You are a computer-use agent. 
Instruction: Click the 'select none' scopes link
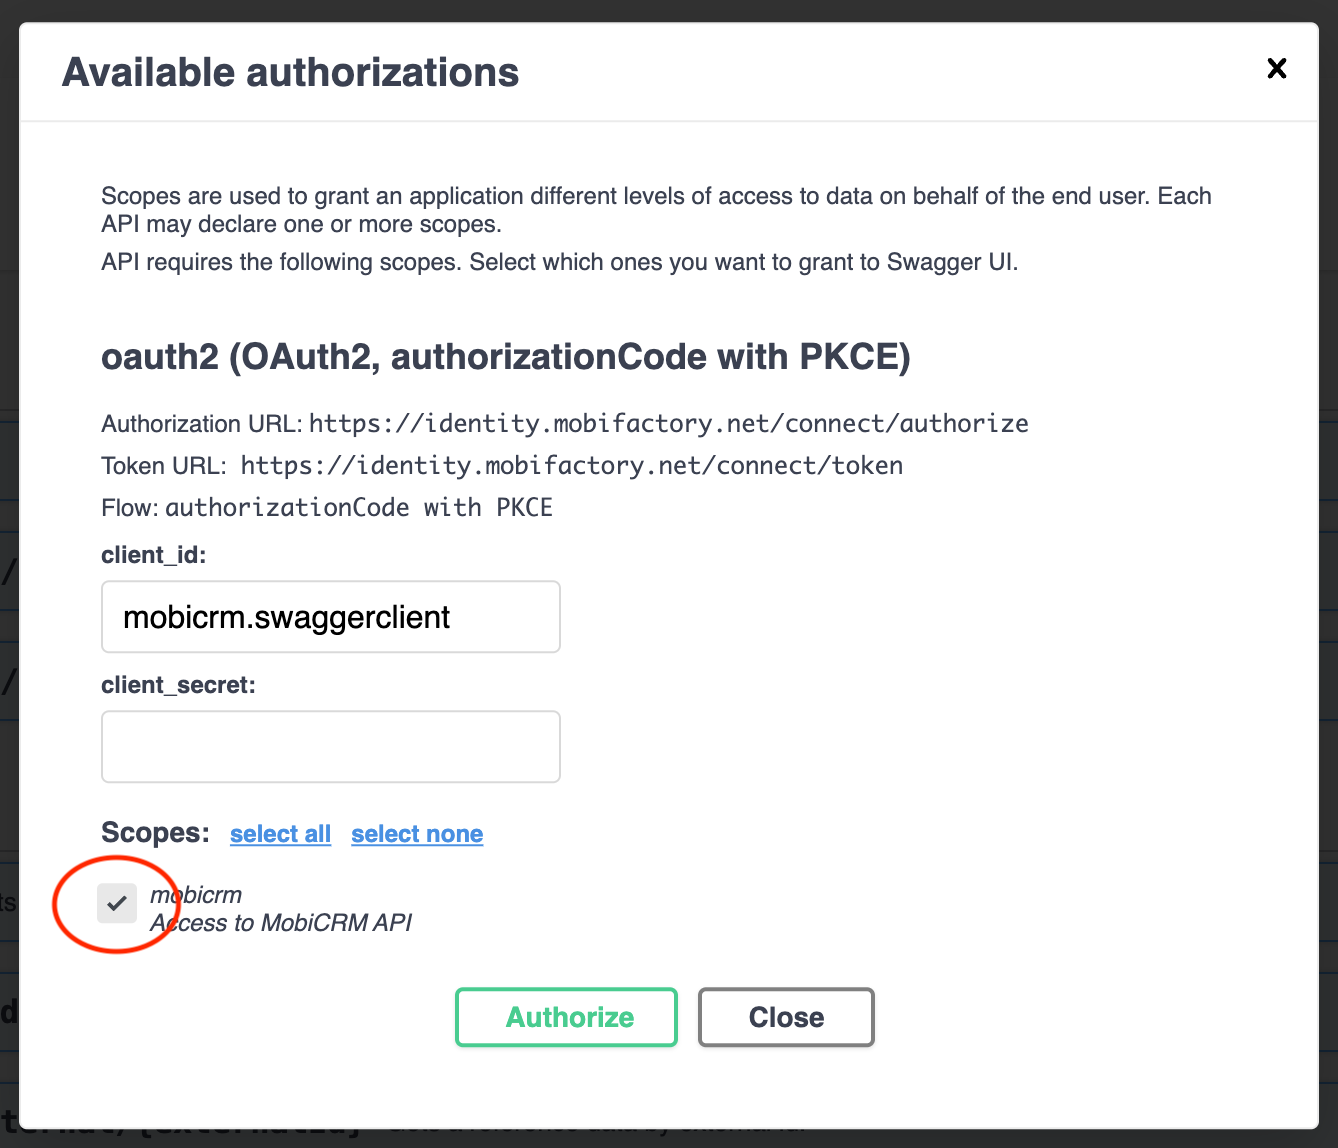417,834
